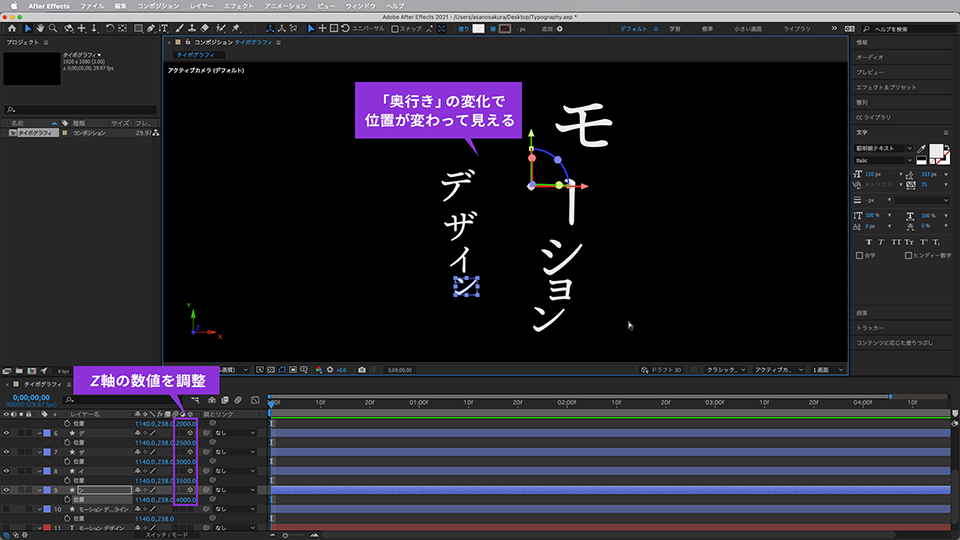Open the アニメーション menu
The image size is (960, 540).
(285, 6)
